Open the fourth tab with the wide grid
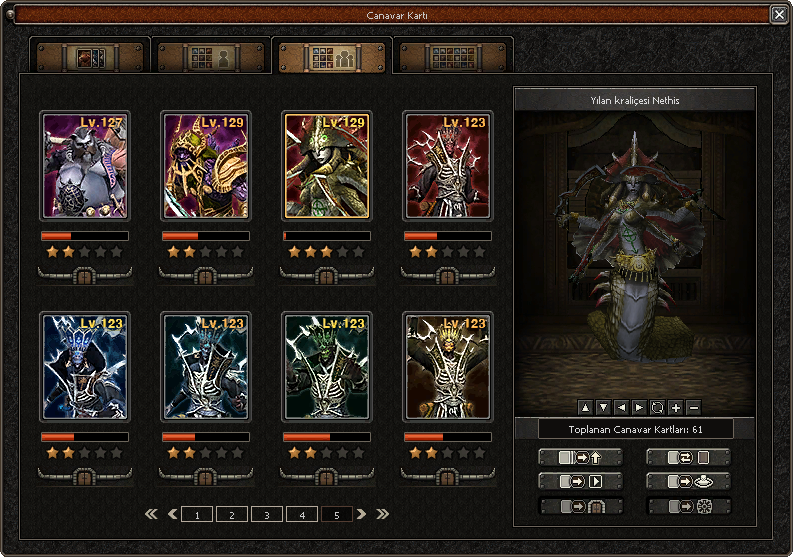This screenshot has height=557, width=793. click(x=454, y=57)
